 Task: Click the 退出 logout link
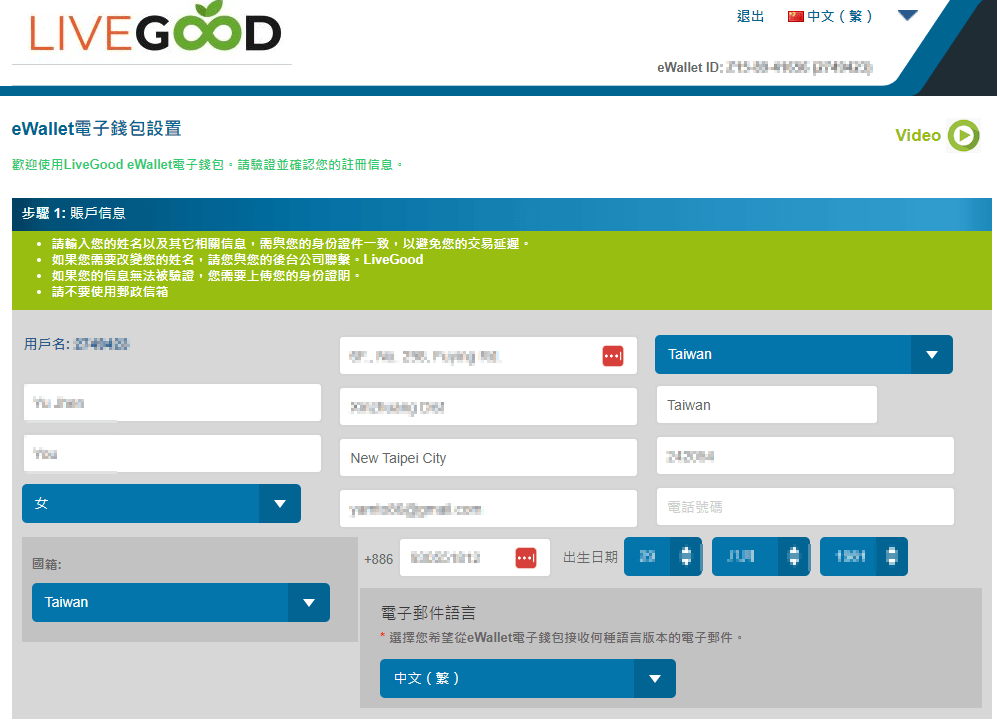click(x=750, y=16)
